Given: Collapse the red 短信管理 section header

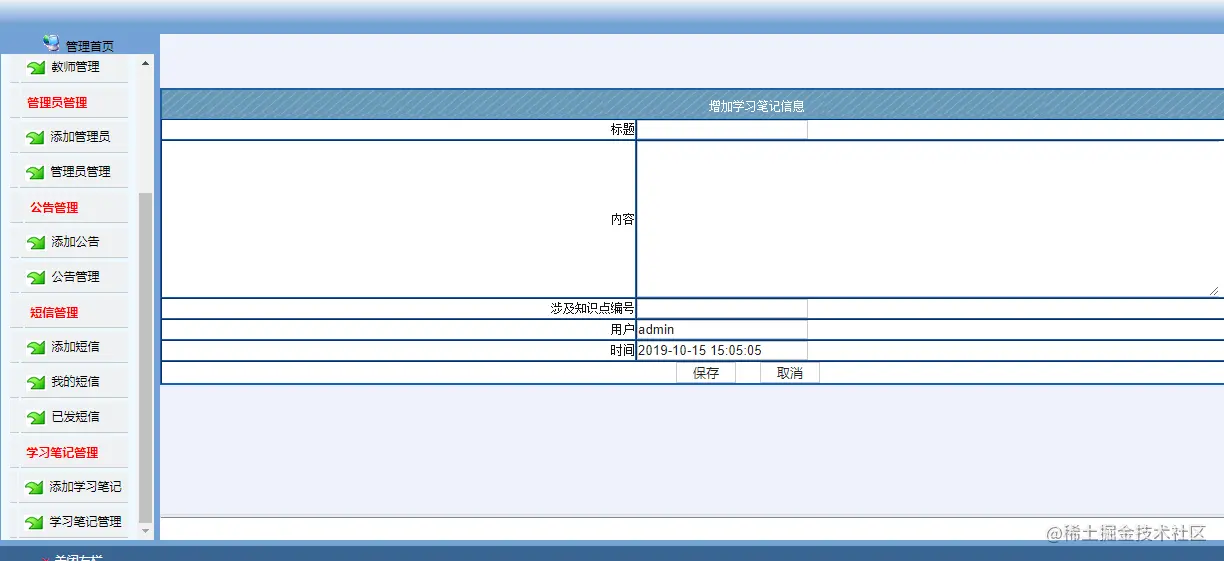Looking at the screenshot, I should [x=54, y=313].
